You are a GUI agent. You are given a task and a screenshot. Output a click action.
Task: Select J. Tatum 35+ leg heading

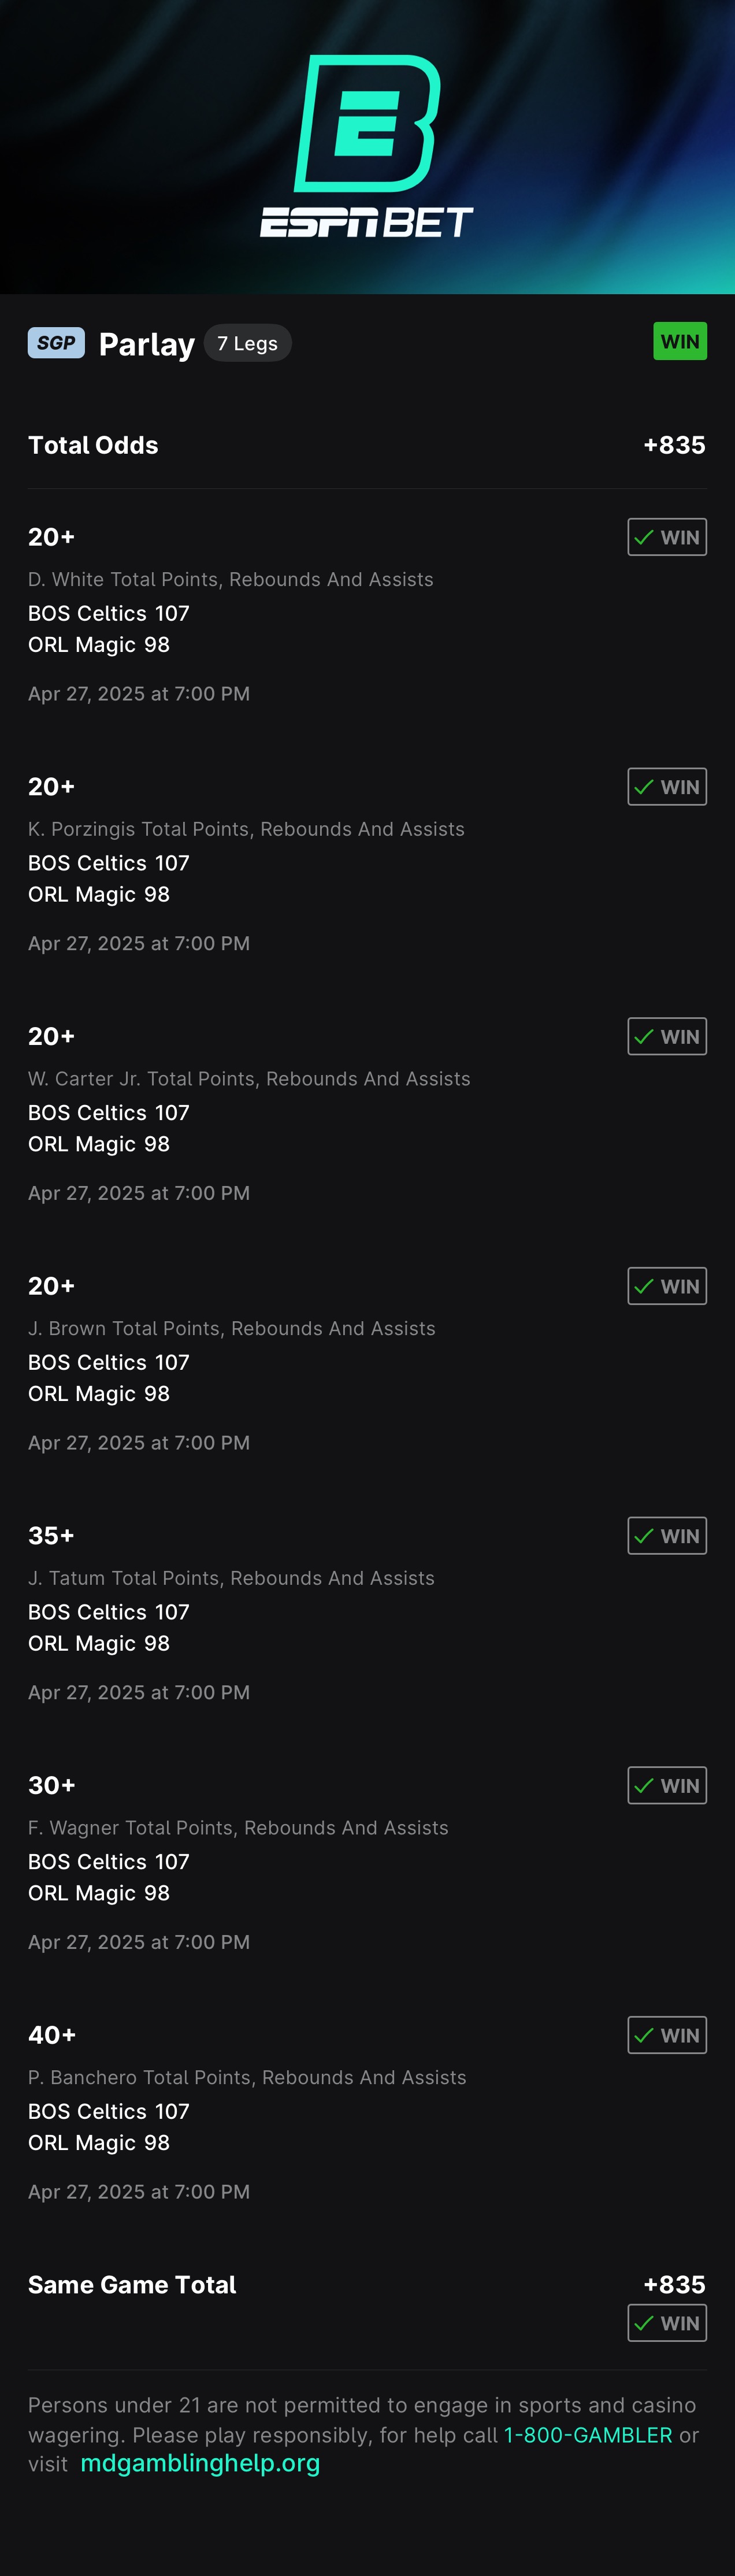click(x=51, y=1536)
